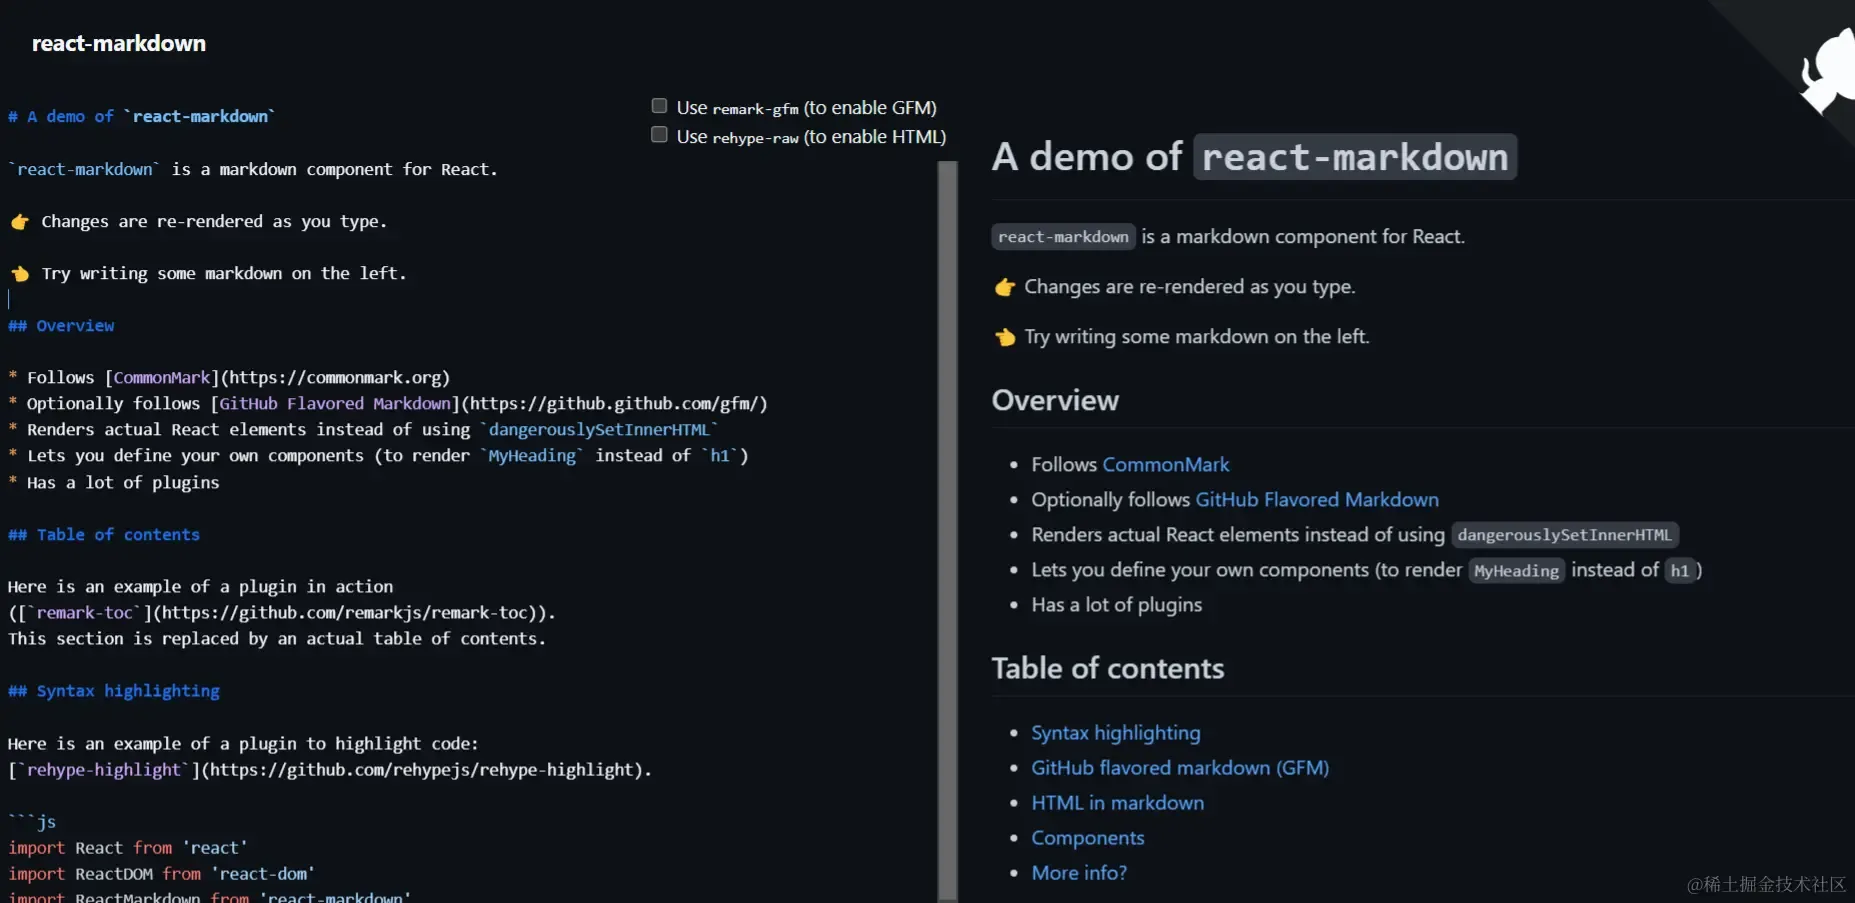This screenshot has height=903, width=1855.
Task: Click the MyHeading code chip in preview
Action: pos(1516,570)
